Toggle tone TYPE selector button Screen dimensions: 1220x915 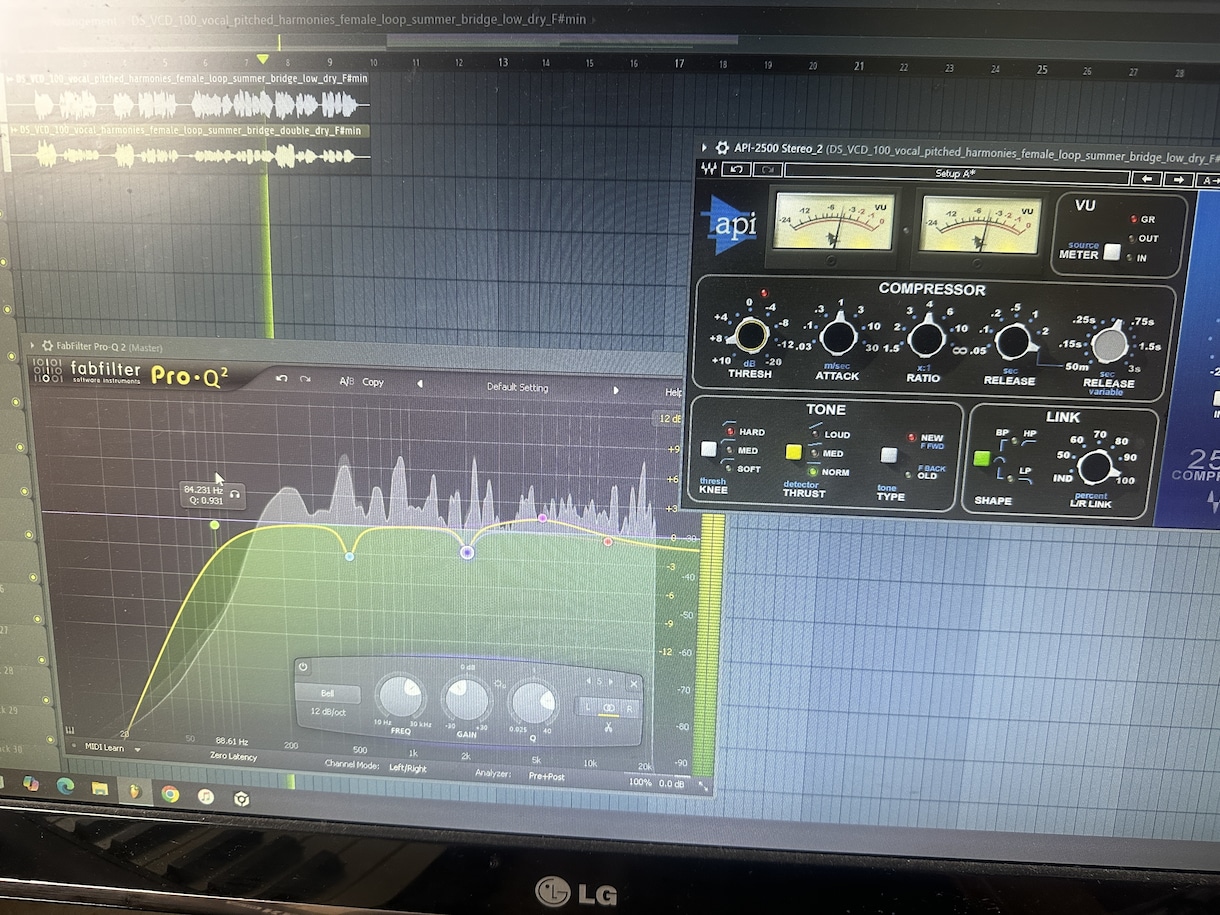point(888,455)
